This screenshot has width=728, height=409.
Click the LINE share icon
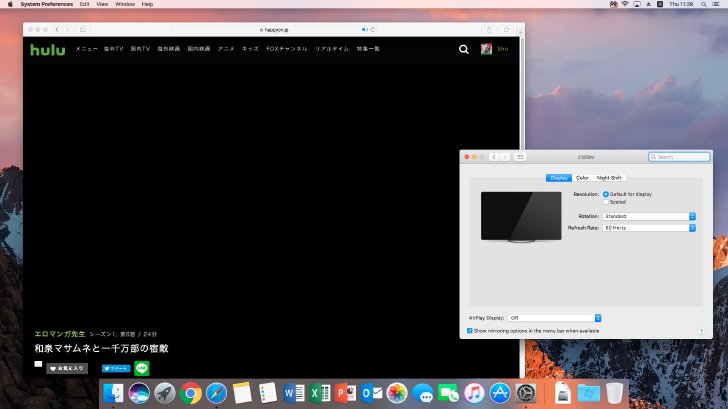click(x=142, y=368)
